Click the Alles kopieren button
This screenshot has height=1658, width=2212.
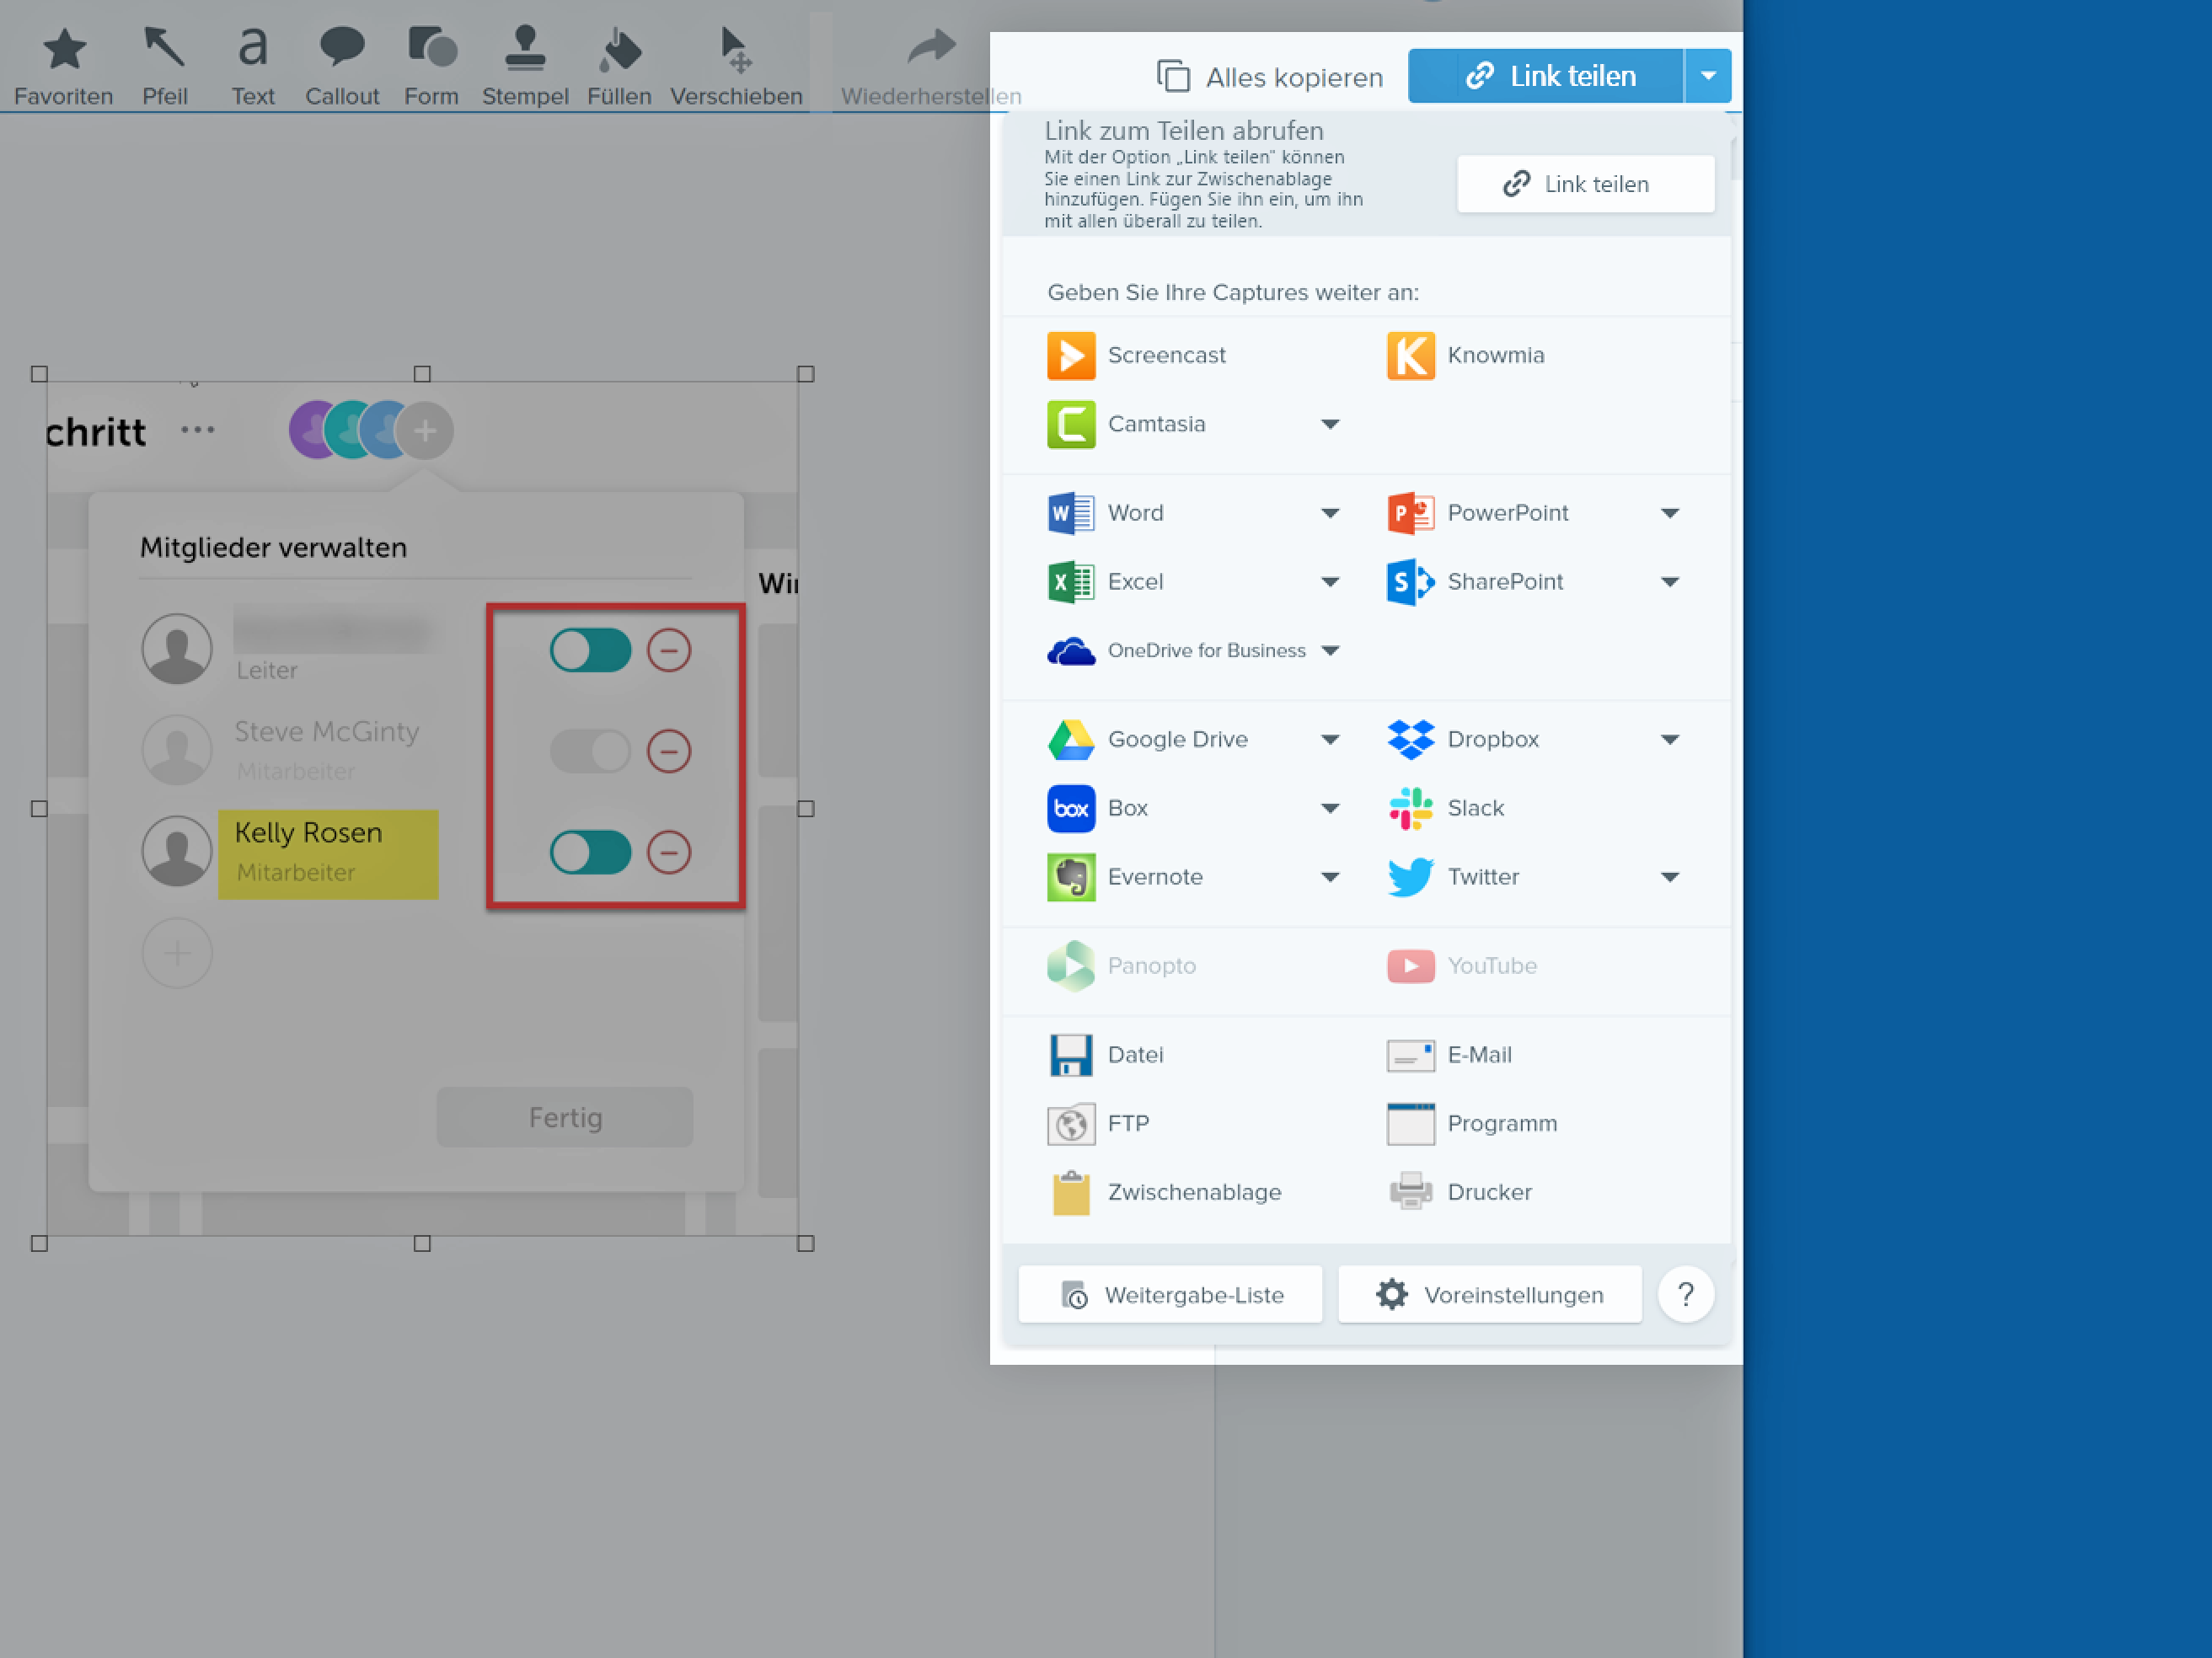pyautogui.click(x=1270, y=77)
